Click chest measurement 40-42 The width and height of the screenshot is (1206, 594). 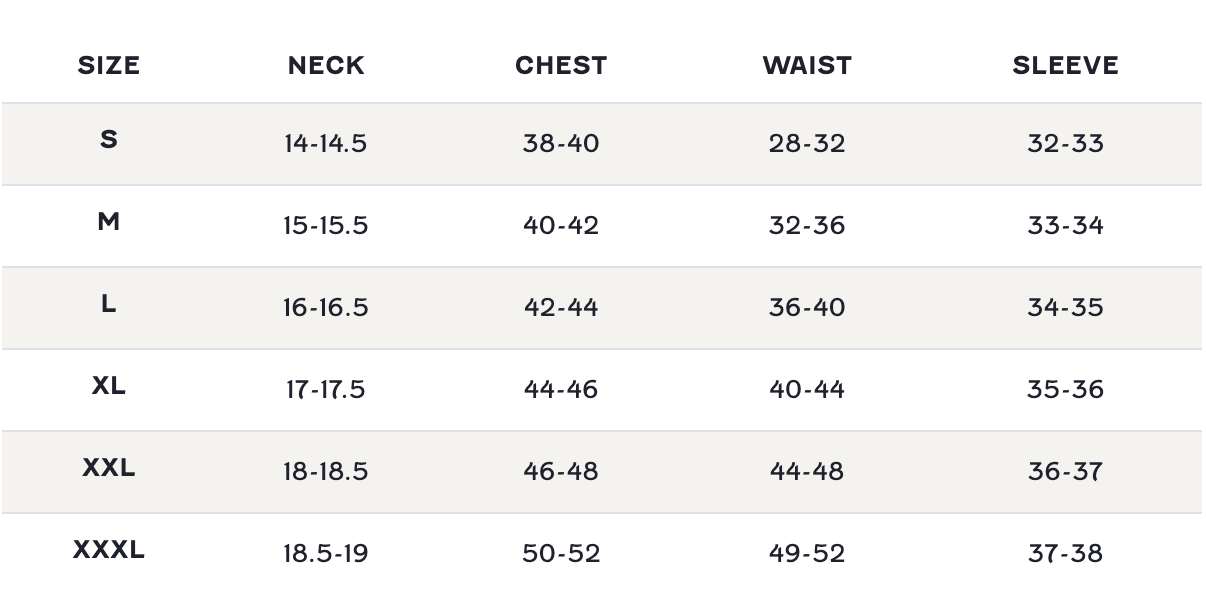point(561,226)
